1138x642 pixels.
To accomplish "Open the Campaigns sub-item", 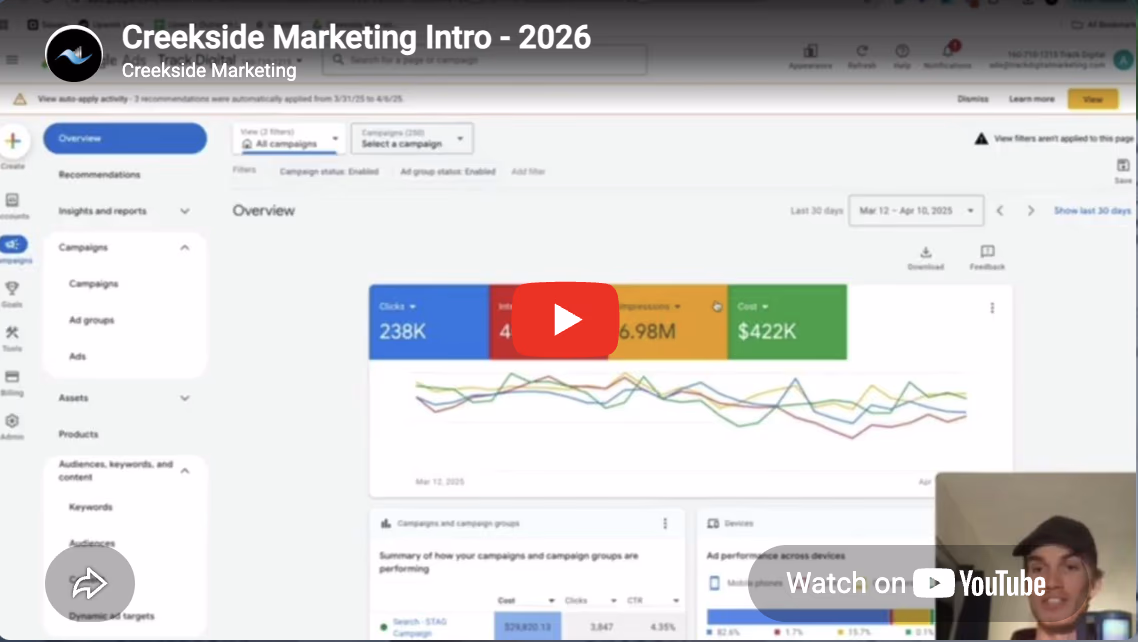I will (x=94, y=284).
